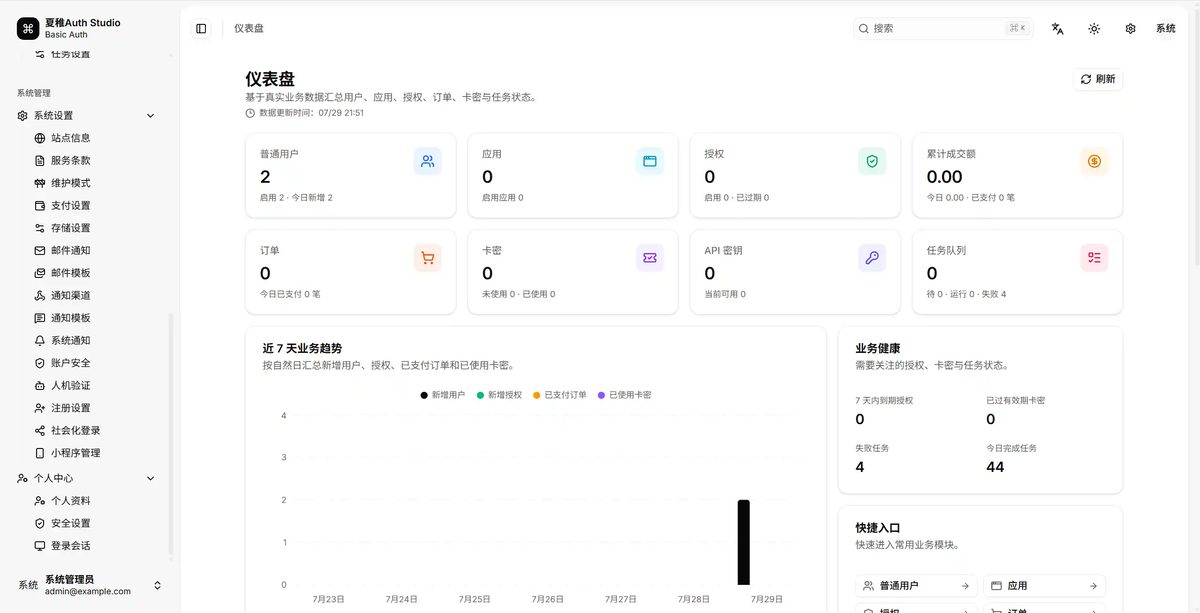1200x613 pixels.
Task: Open the language translation switcher
Action: 1057,29
